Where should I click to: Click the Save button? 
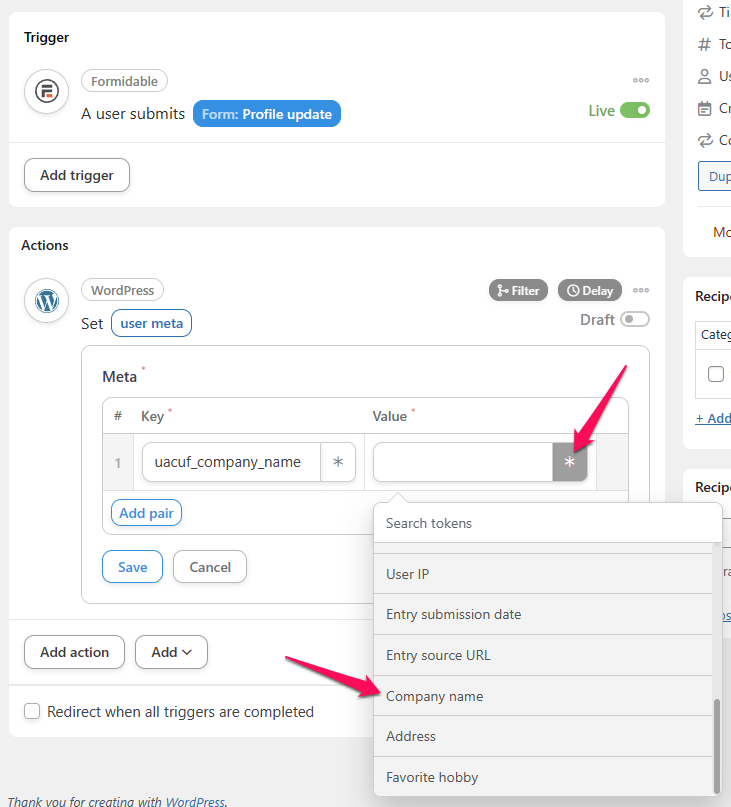[x=132, y=567]
